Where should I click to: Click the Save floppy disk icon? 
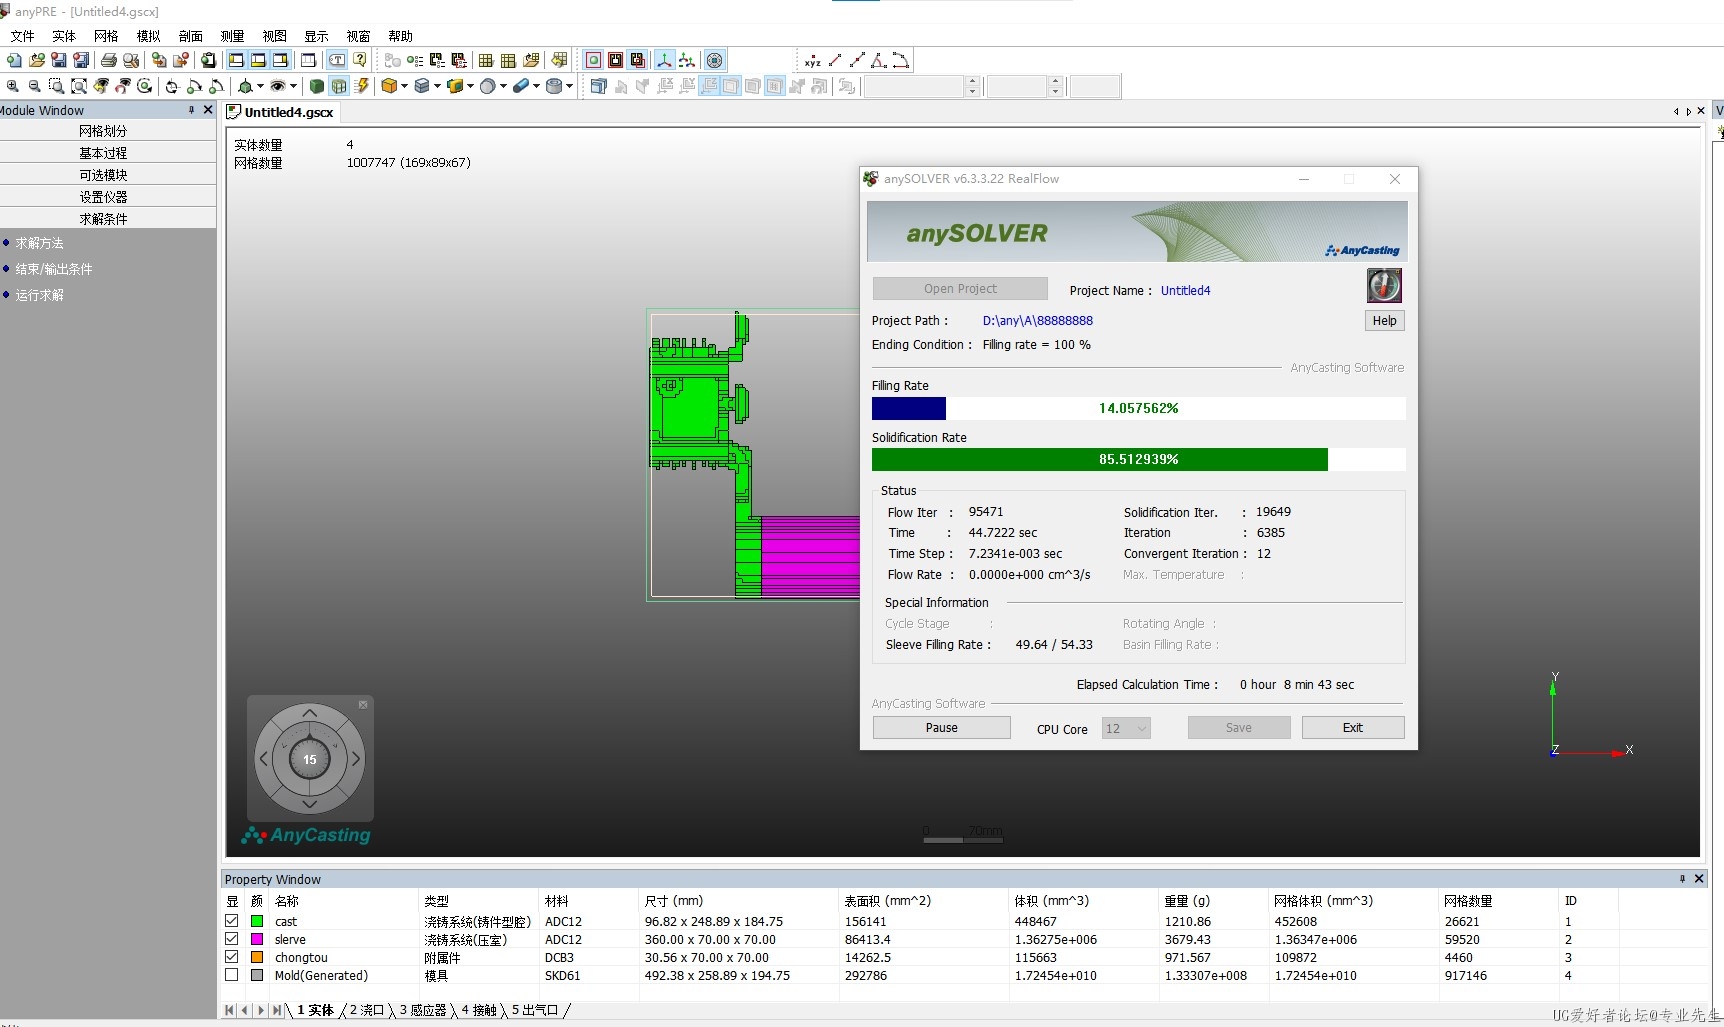[x=59, y=60]
